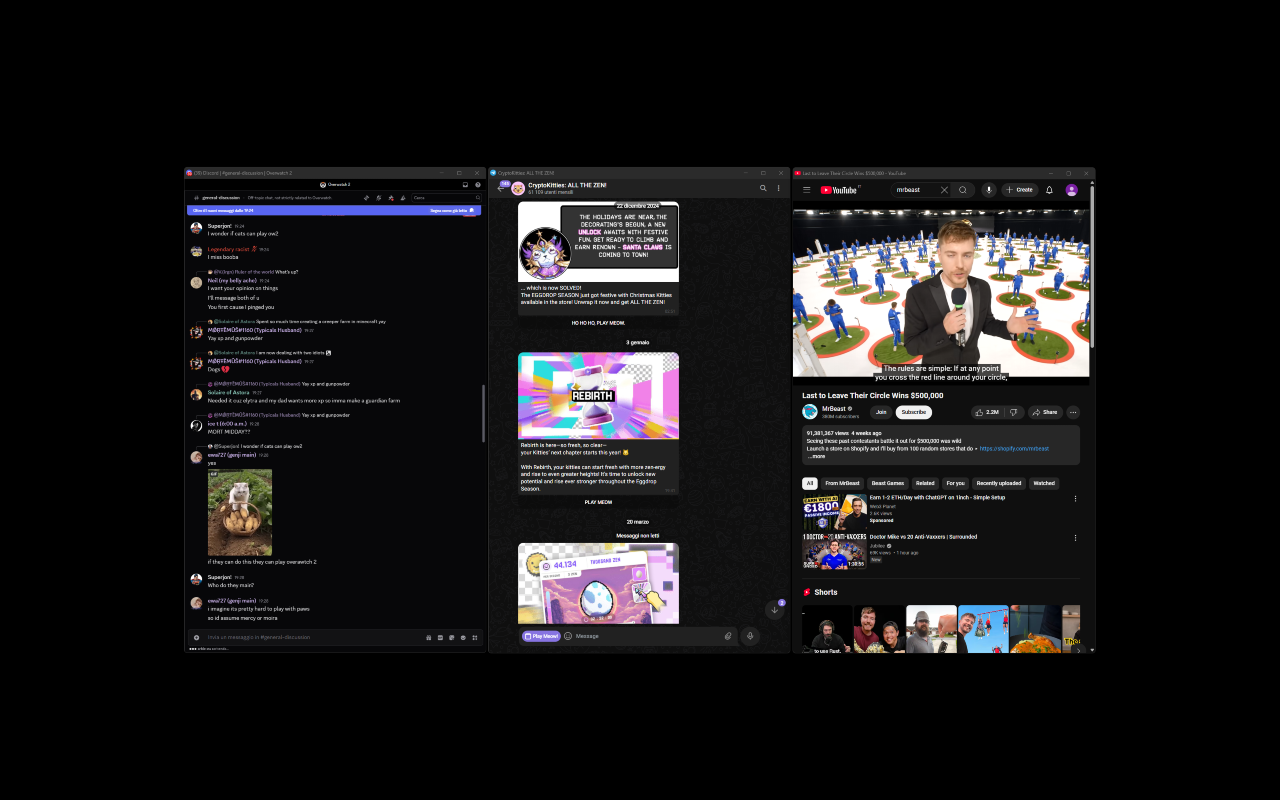Open search in the CryptoKitties Telegram chat
1280x800 pixels.
coord(763,188)
